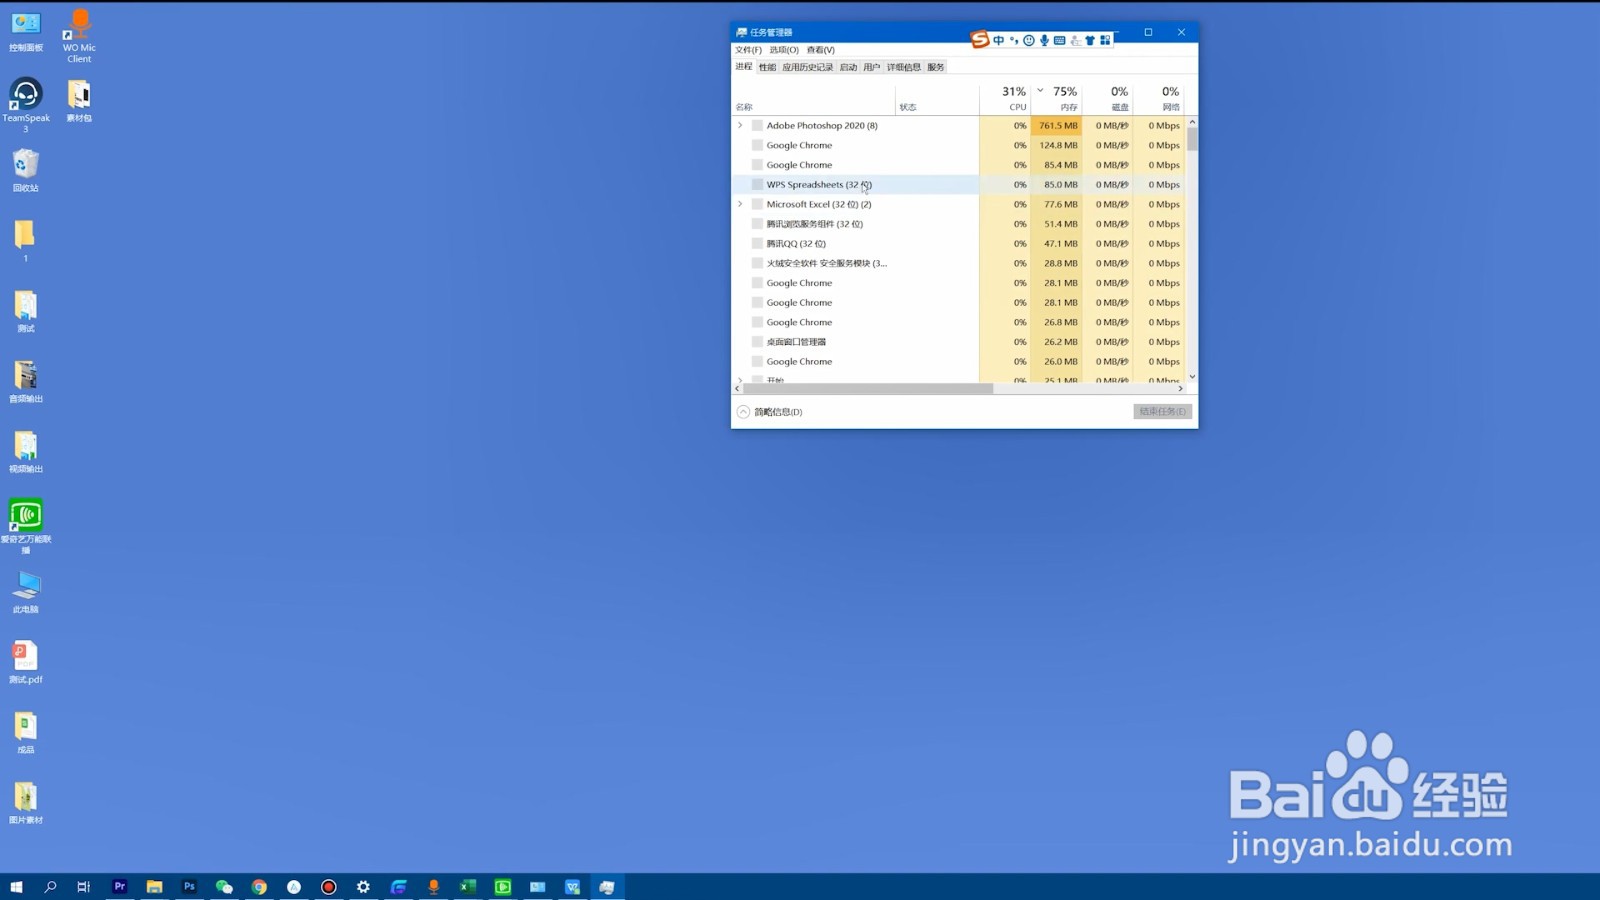This screenshot has height=900, width=1600.
Task: Select the 桌面窗口管理器 process row
Action: click(958, 342)
